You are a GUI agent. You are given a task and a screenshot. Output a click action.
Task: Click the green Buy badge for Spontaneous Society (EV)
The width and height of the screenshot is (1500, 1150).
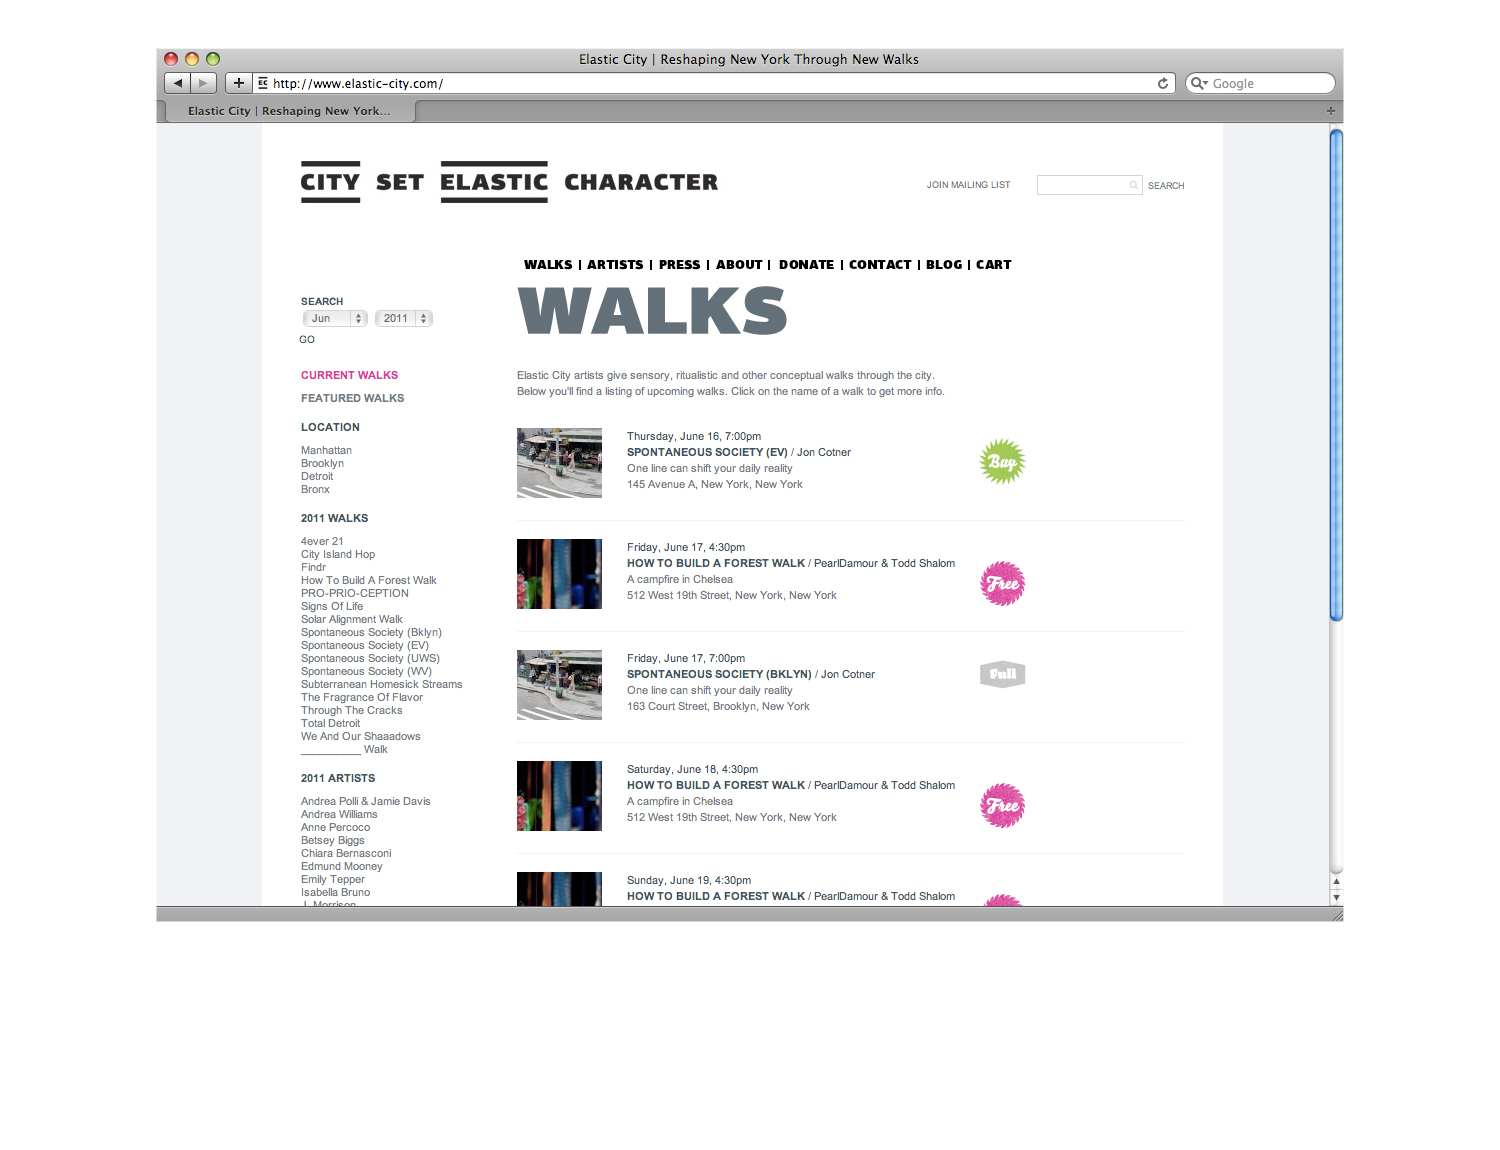point(1002,461)
